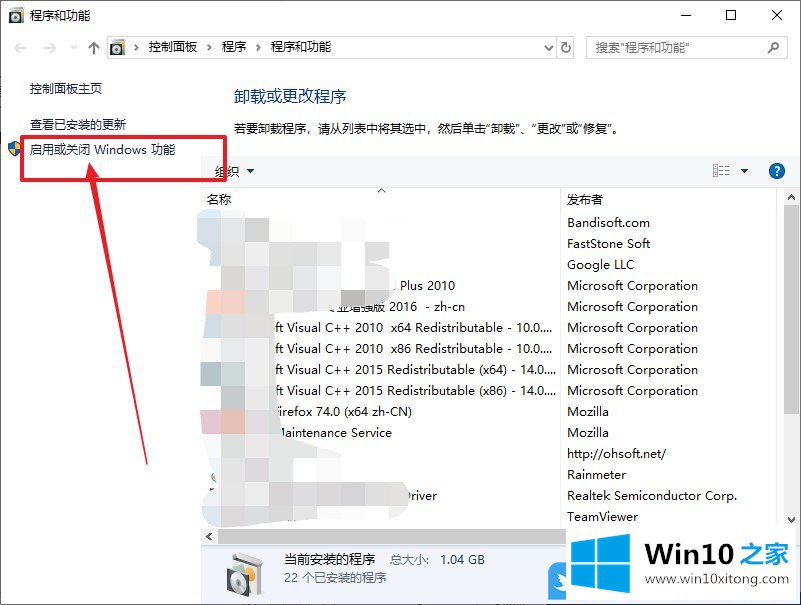Open 启用或关闭 Windows 功能 link
Screen dimensions: 801x605
pos(102,150)
